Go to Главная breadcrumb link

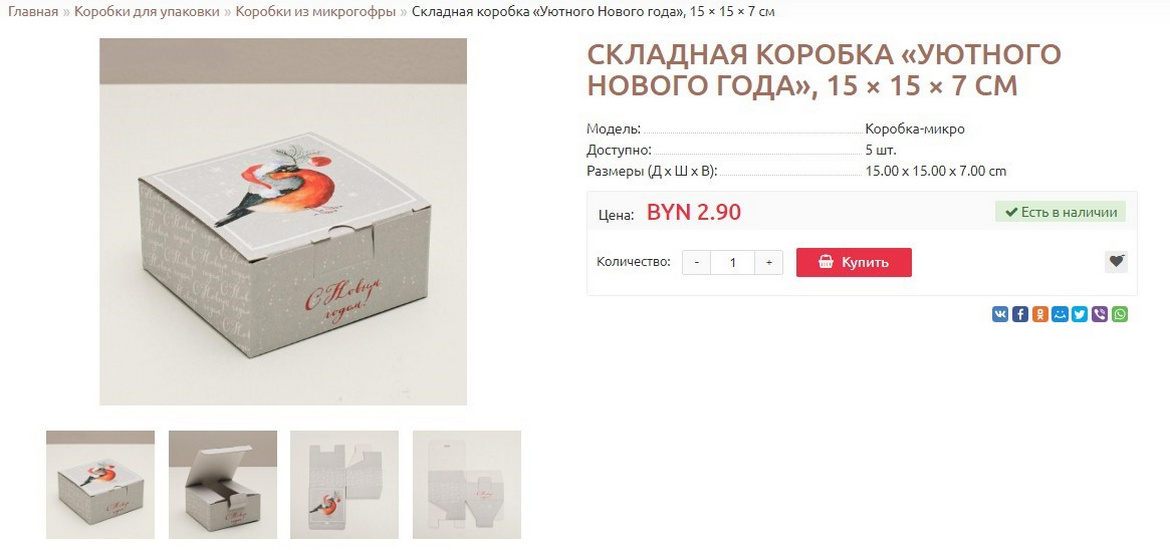(x=33, y=12)
